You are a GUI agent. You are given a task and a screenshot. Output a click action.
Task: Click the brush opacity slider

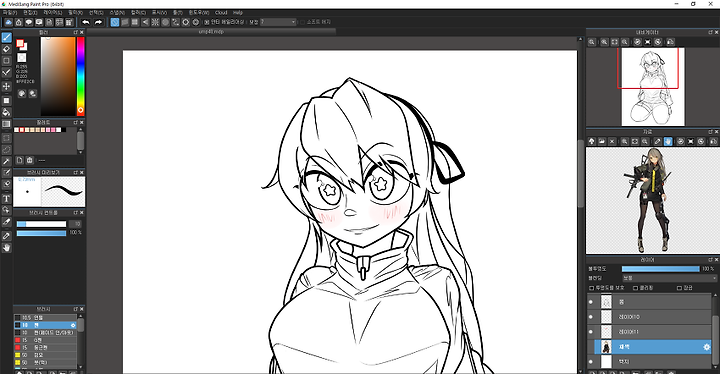pyautogui.click(x=41, y=233)
